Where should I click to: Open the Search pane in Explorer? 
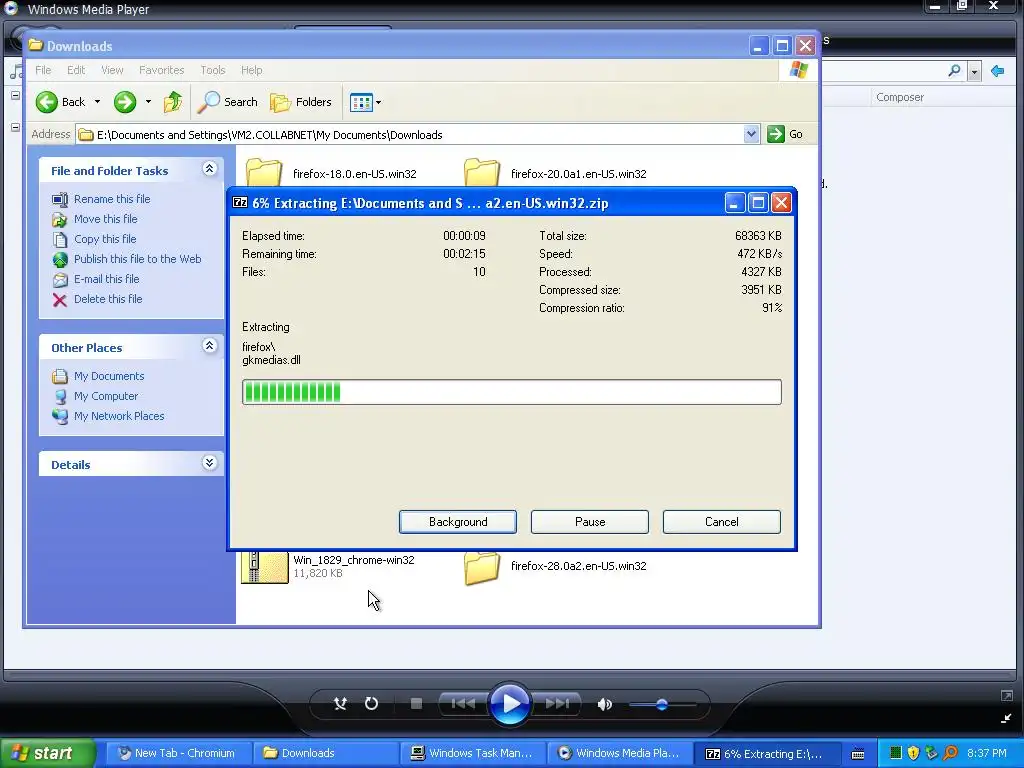228,102
